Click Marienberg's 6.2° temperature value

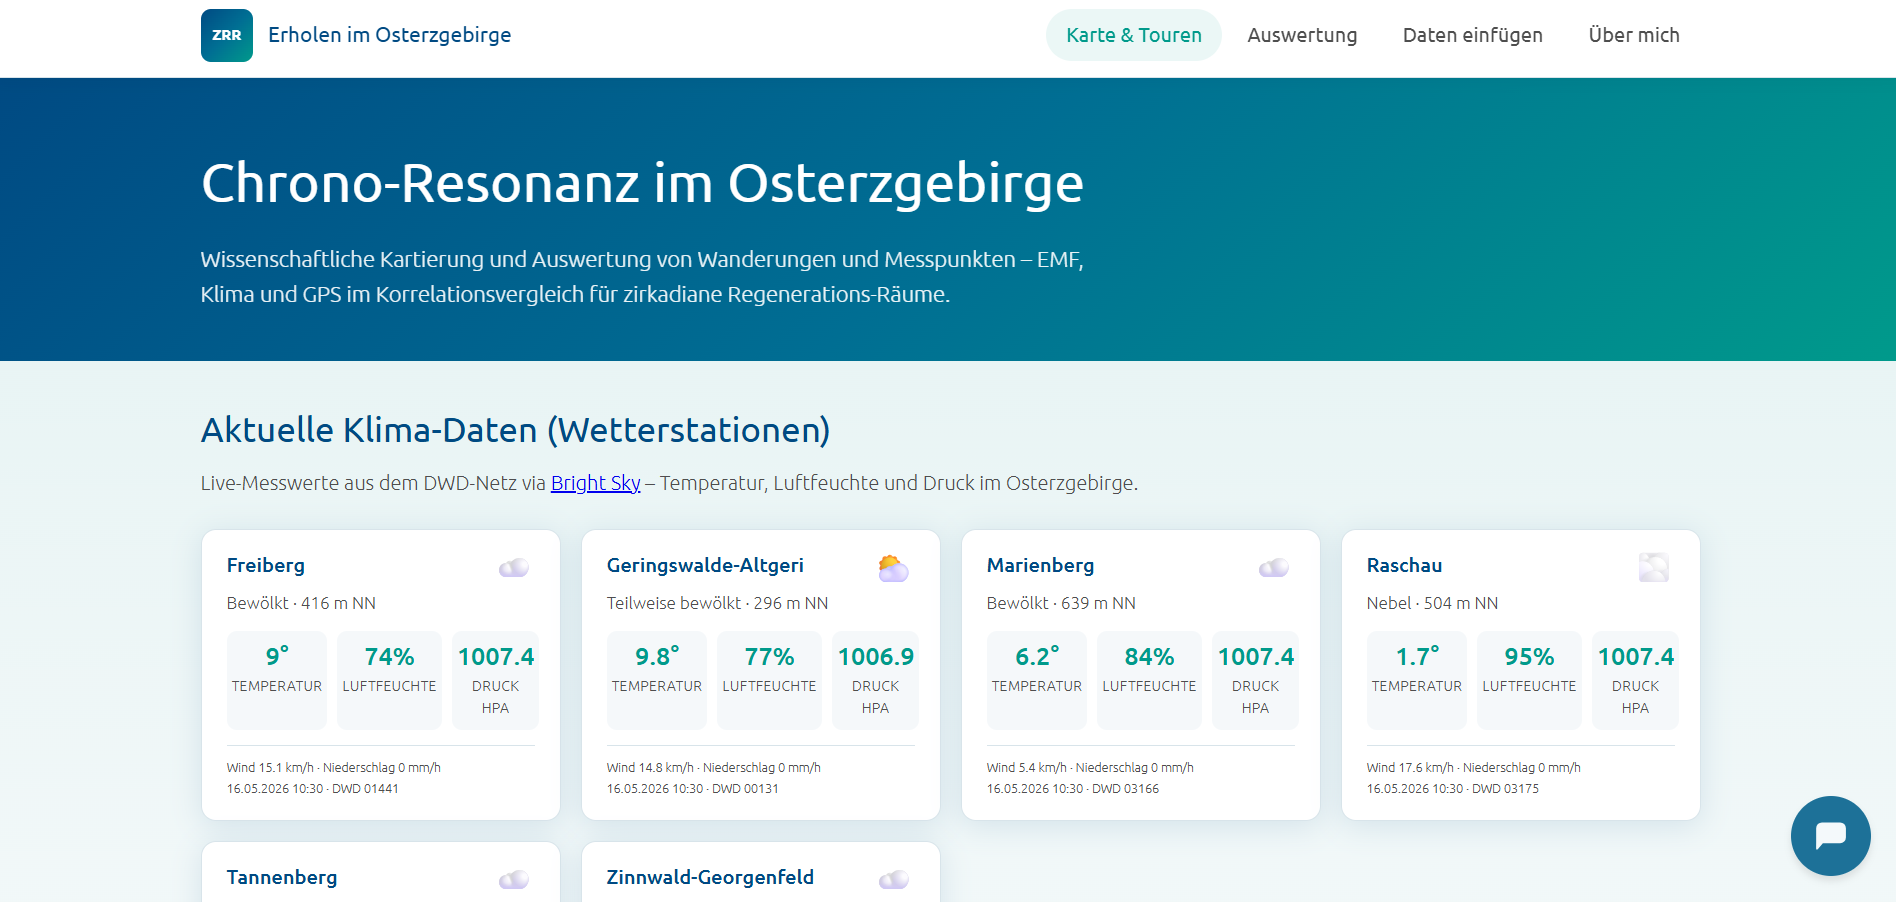coord(1037,657)
